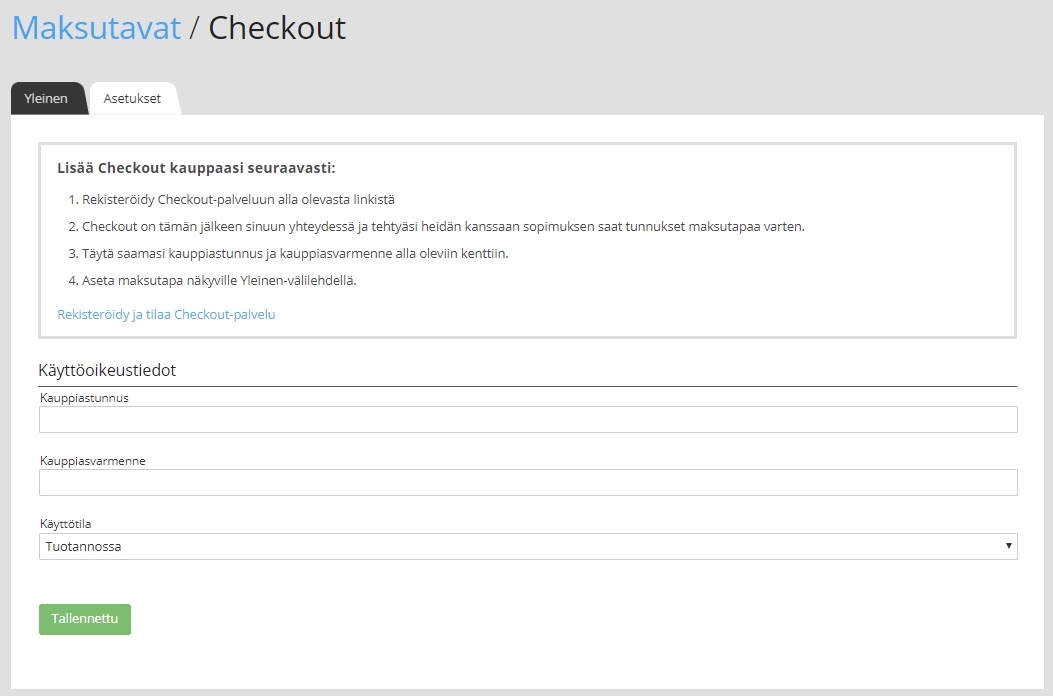Screen dimensions: 1053x696
Task: Click step 3 text Täytä saamasi kauppiastunnus
Action: pos(295,253)
